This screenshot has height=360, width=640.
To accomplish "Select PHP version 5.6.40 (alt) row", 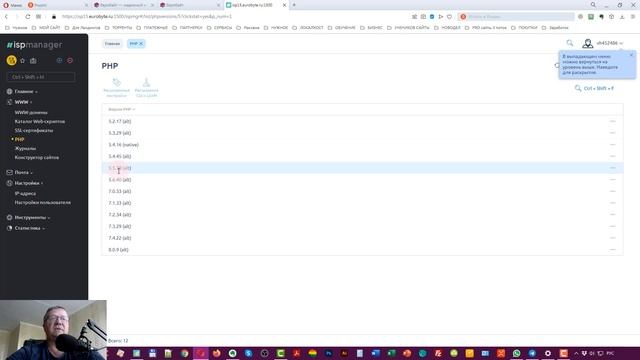I will pos(362,180).
